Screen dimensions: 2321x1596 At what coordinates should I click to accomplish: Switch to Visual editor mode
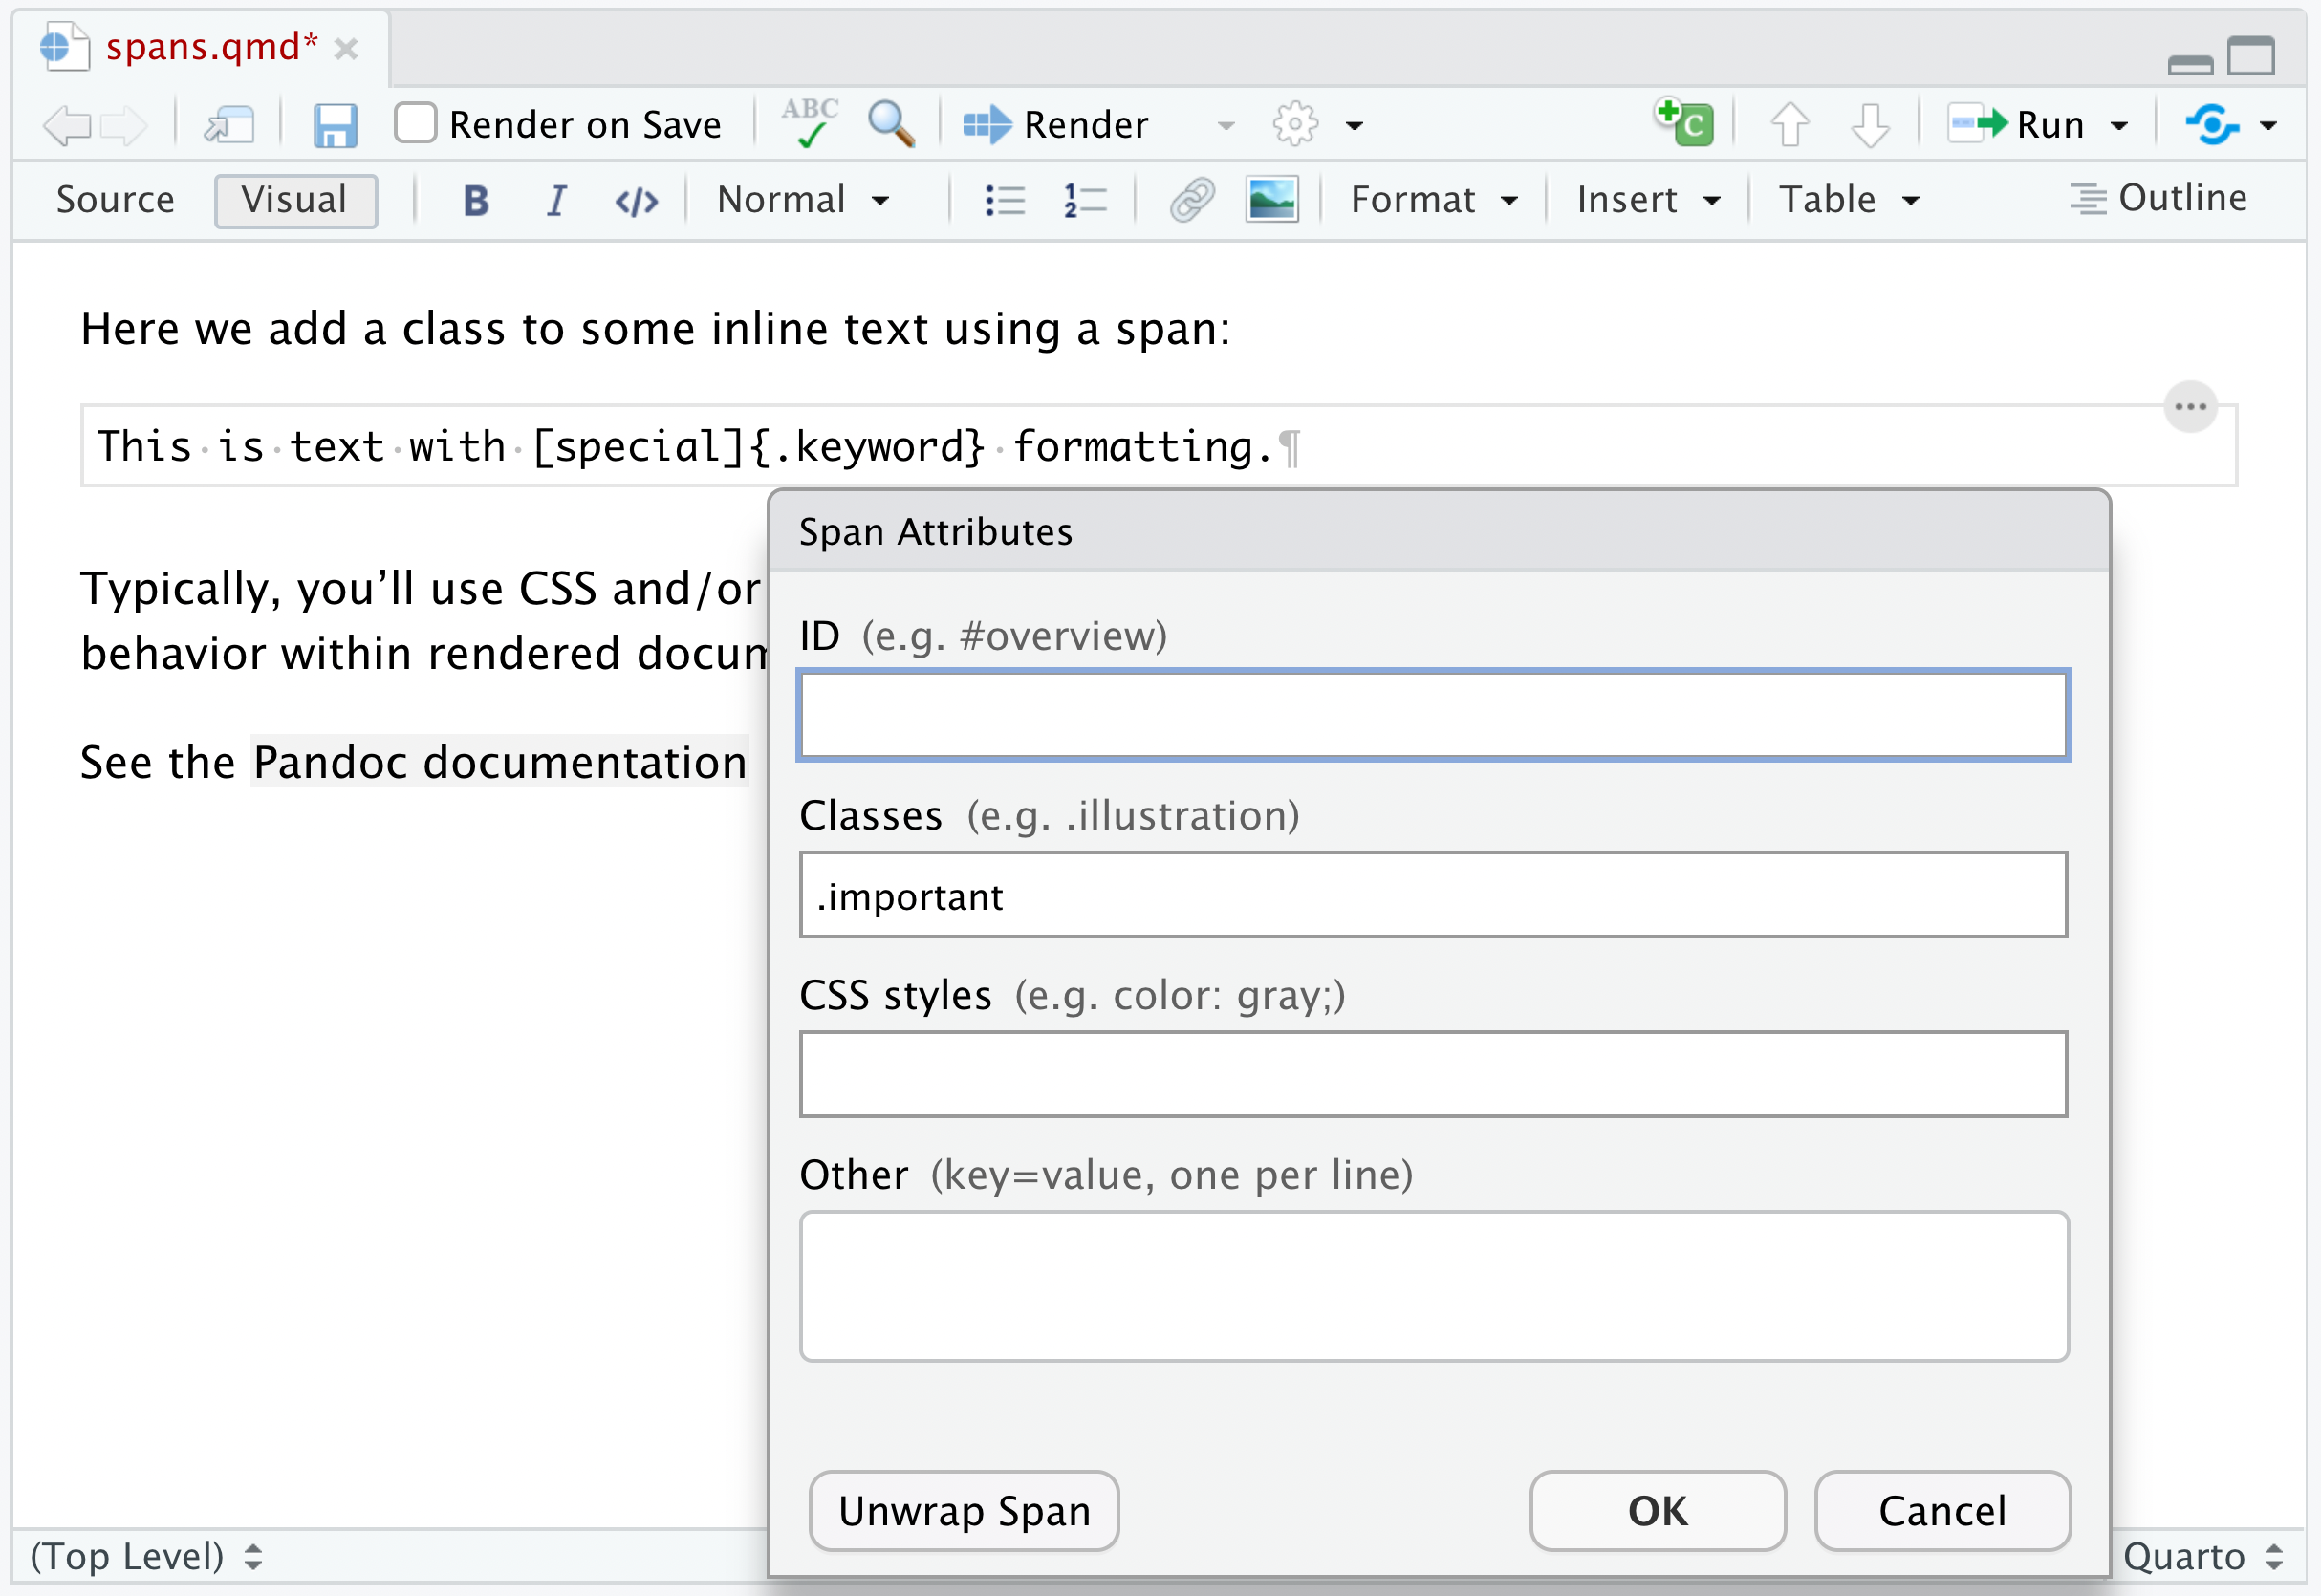click(x=295, y=200)
